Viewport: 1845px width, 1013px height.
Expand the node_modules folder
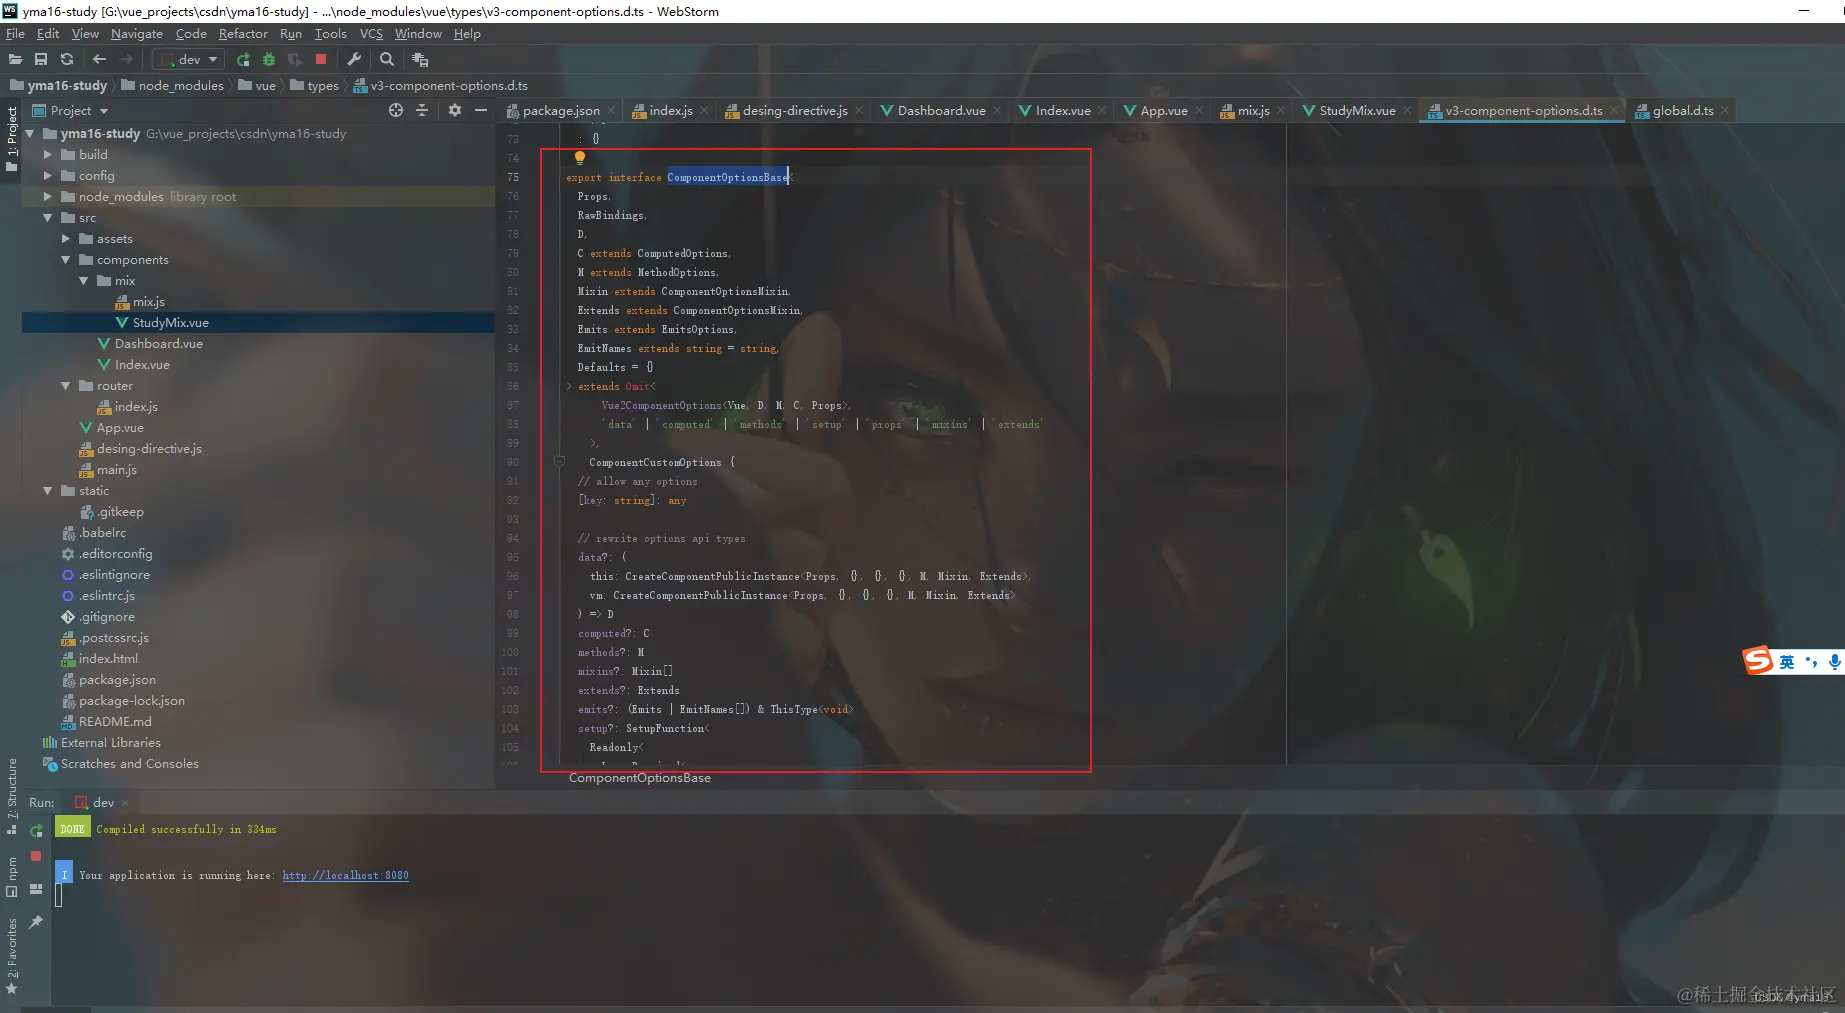tap(47, 197)
